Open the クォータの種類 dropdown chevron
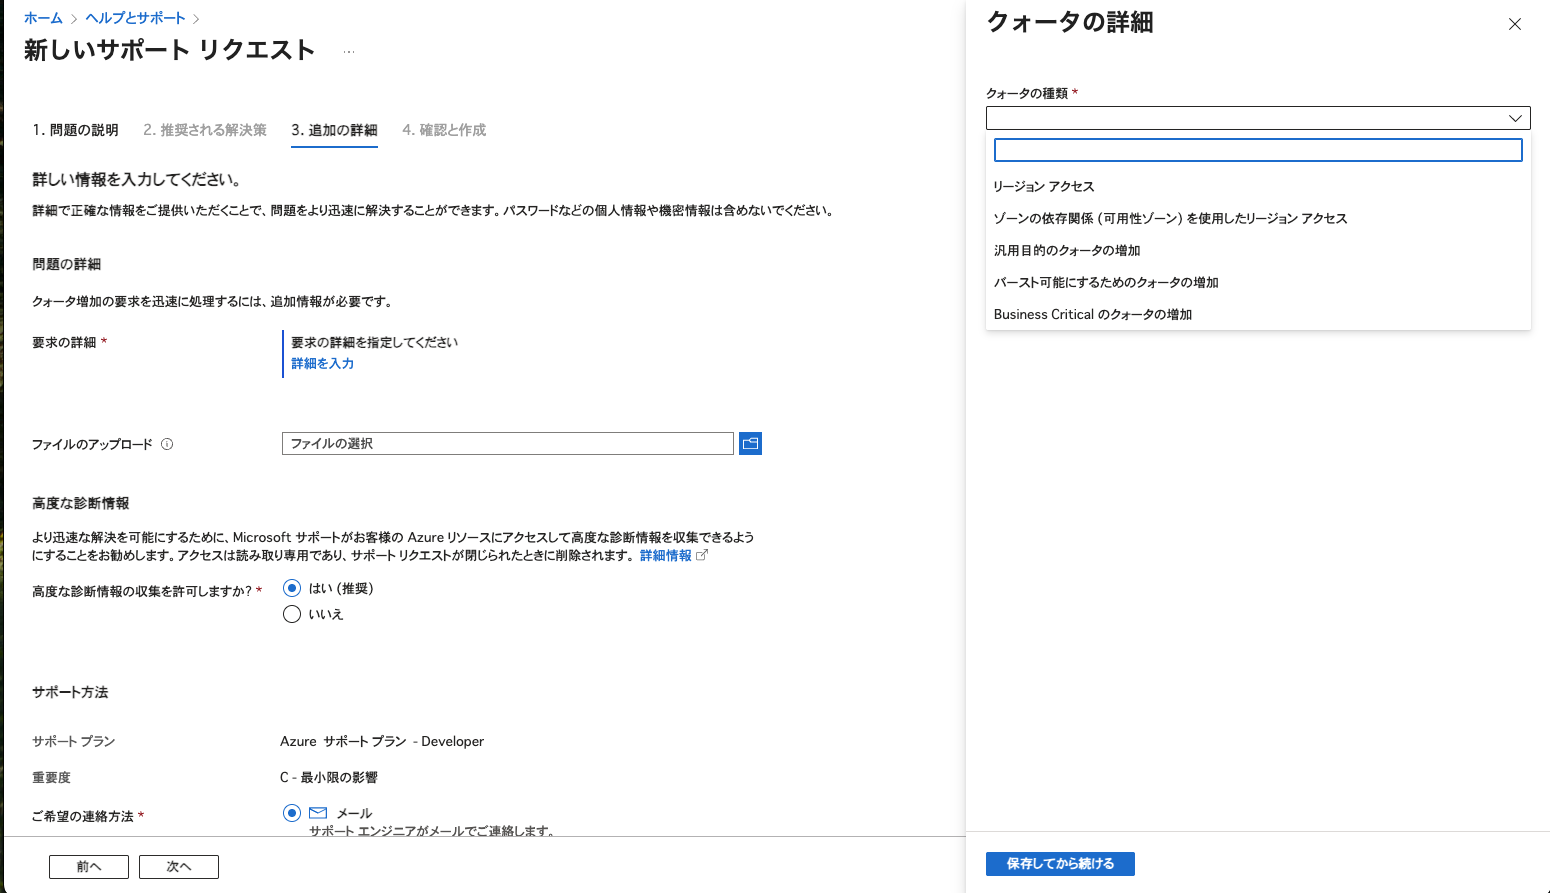 [1516, 118]
